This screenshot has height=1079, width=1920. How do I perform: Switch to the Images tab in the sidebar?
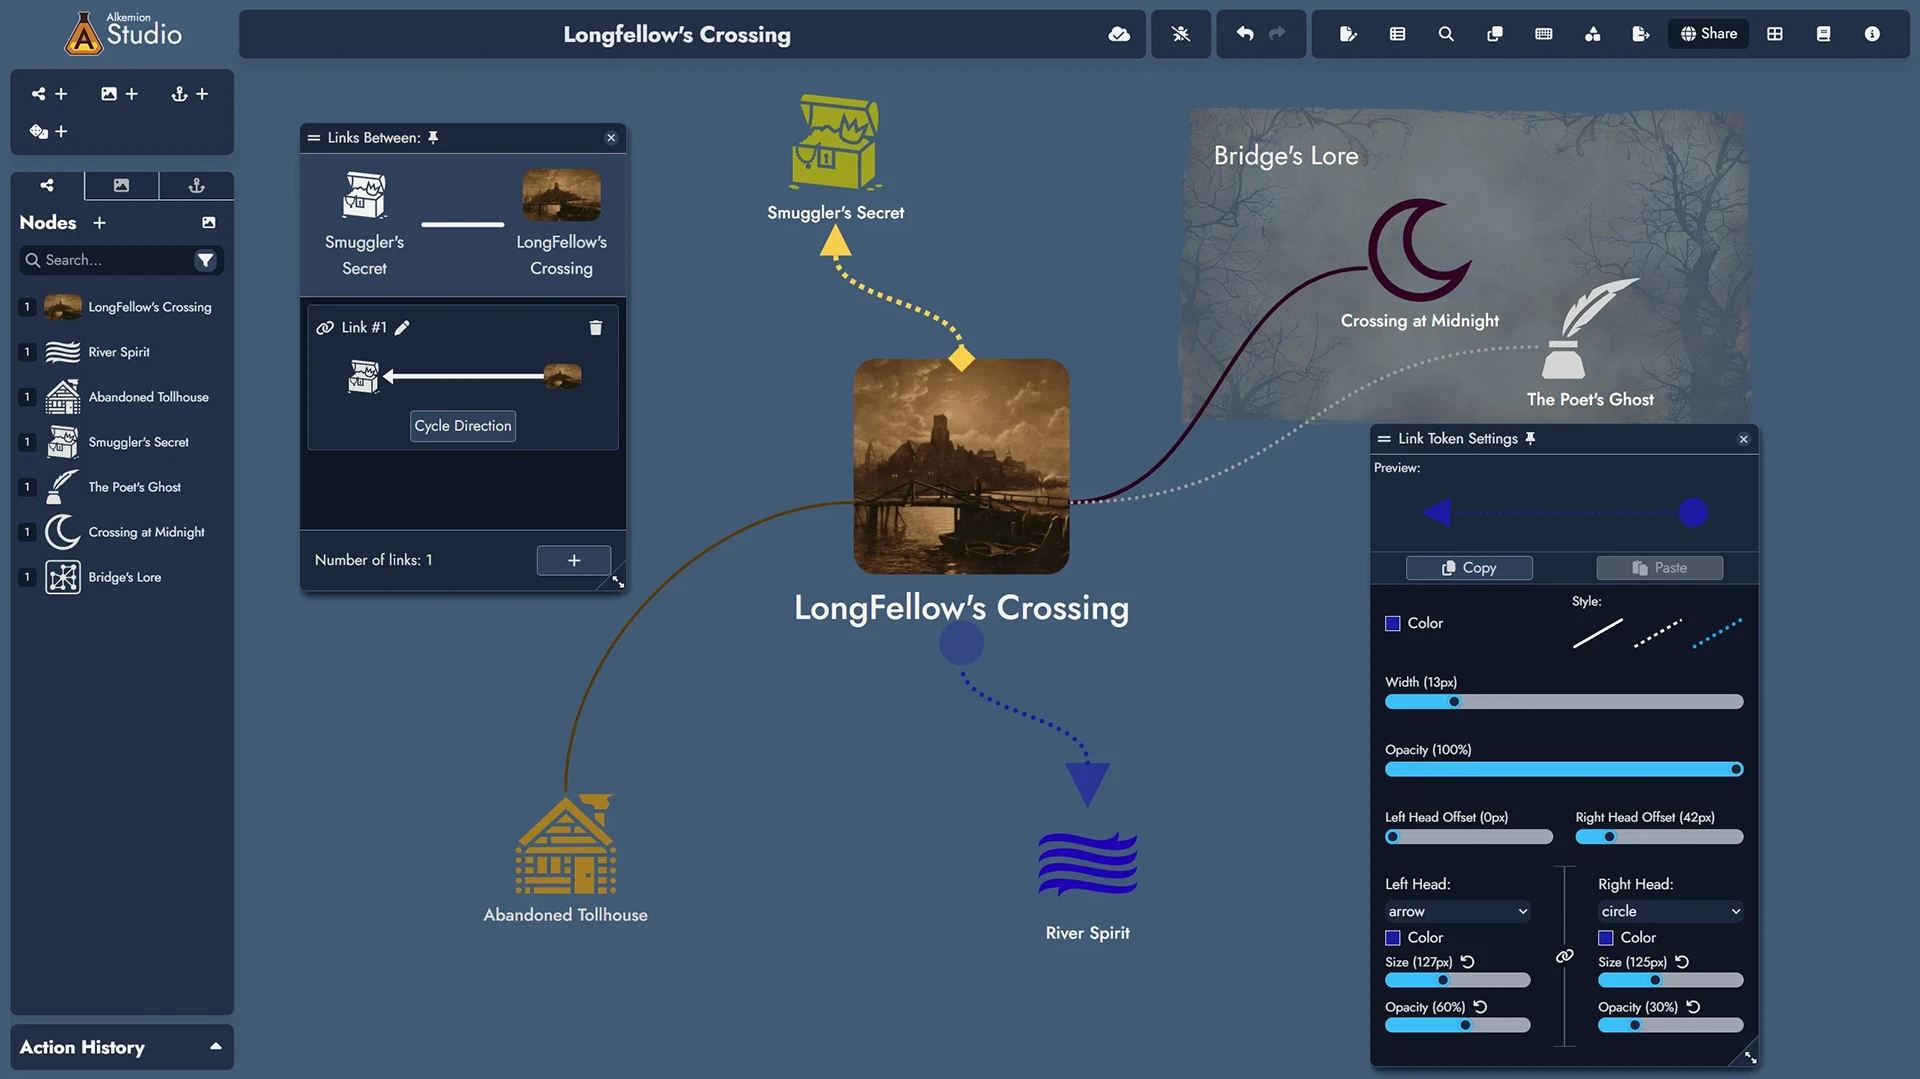click(121, 185)
